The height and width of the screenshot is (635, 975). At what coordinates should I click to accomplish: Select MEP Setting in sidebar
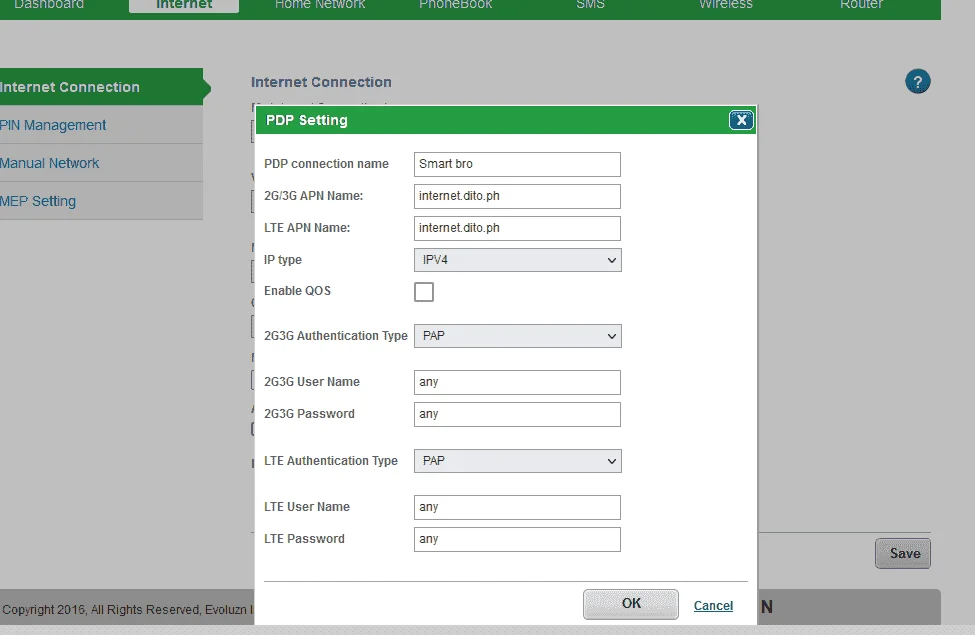coord(101,201)
